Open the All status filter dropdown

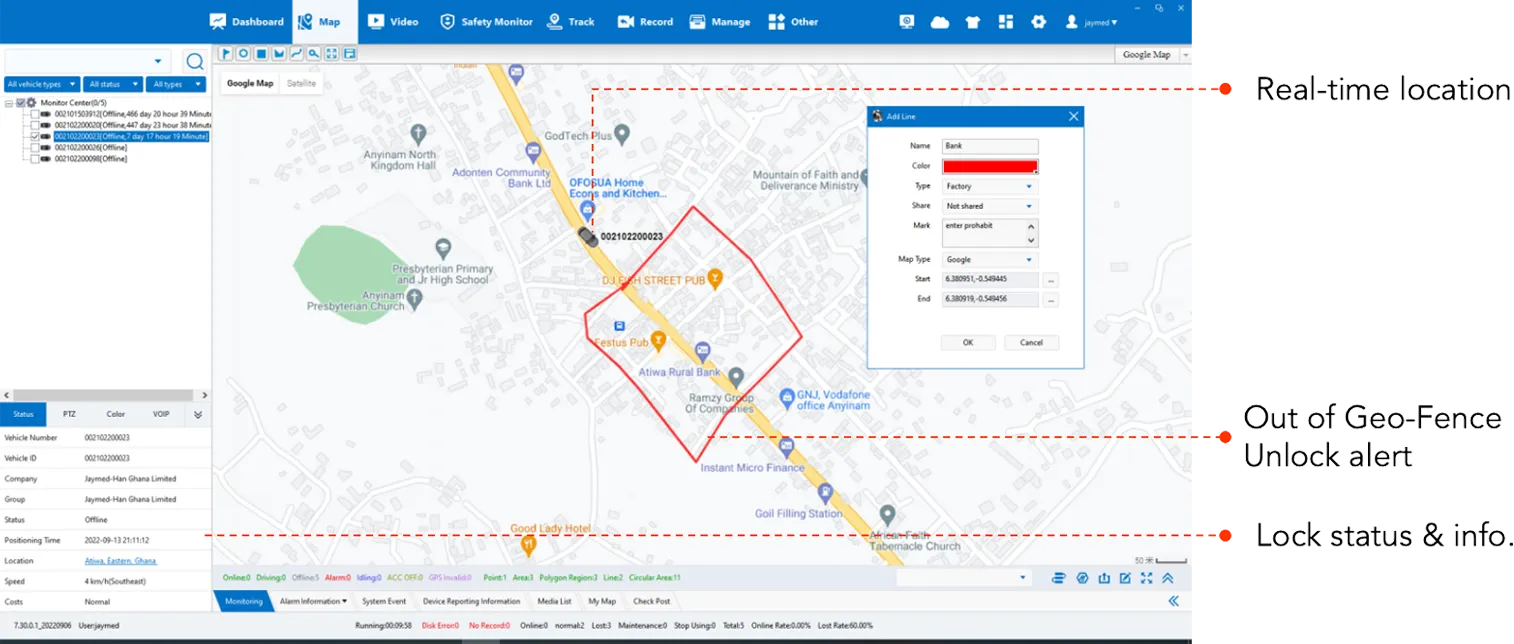click(113, 85)
